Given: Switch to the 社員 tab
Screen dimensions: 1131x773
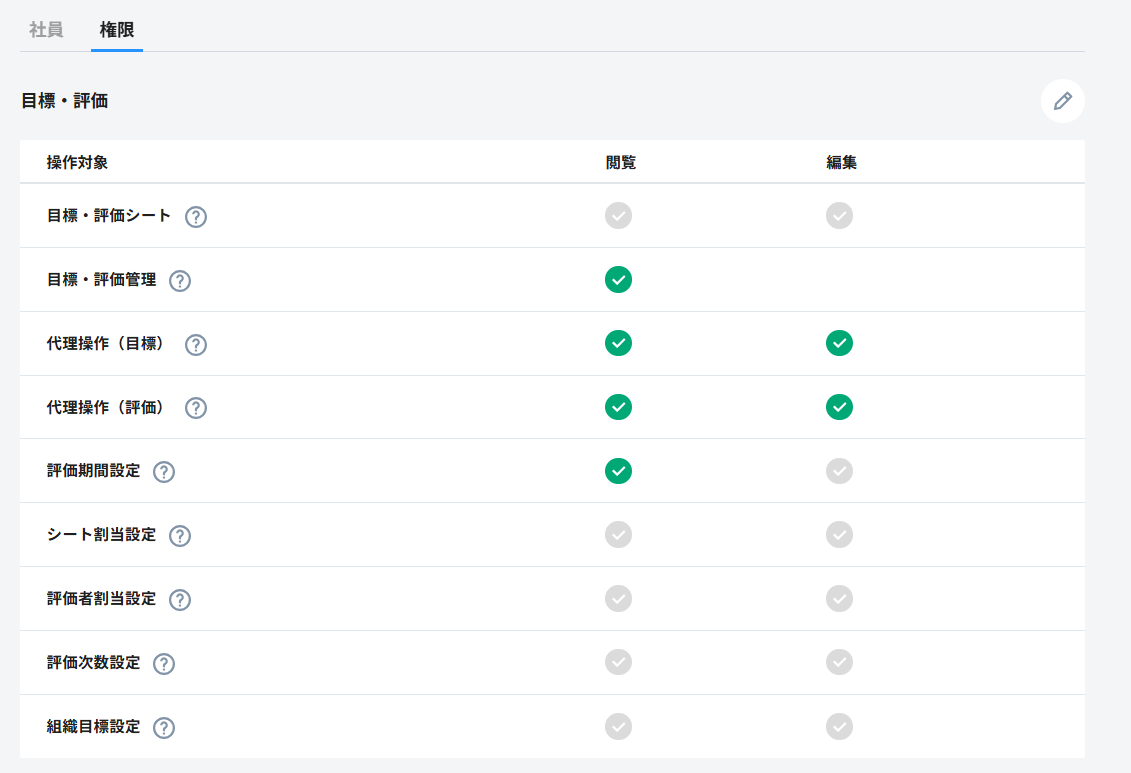Looking at the screenshot, I should (x=47, y=30).
